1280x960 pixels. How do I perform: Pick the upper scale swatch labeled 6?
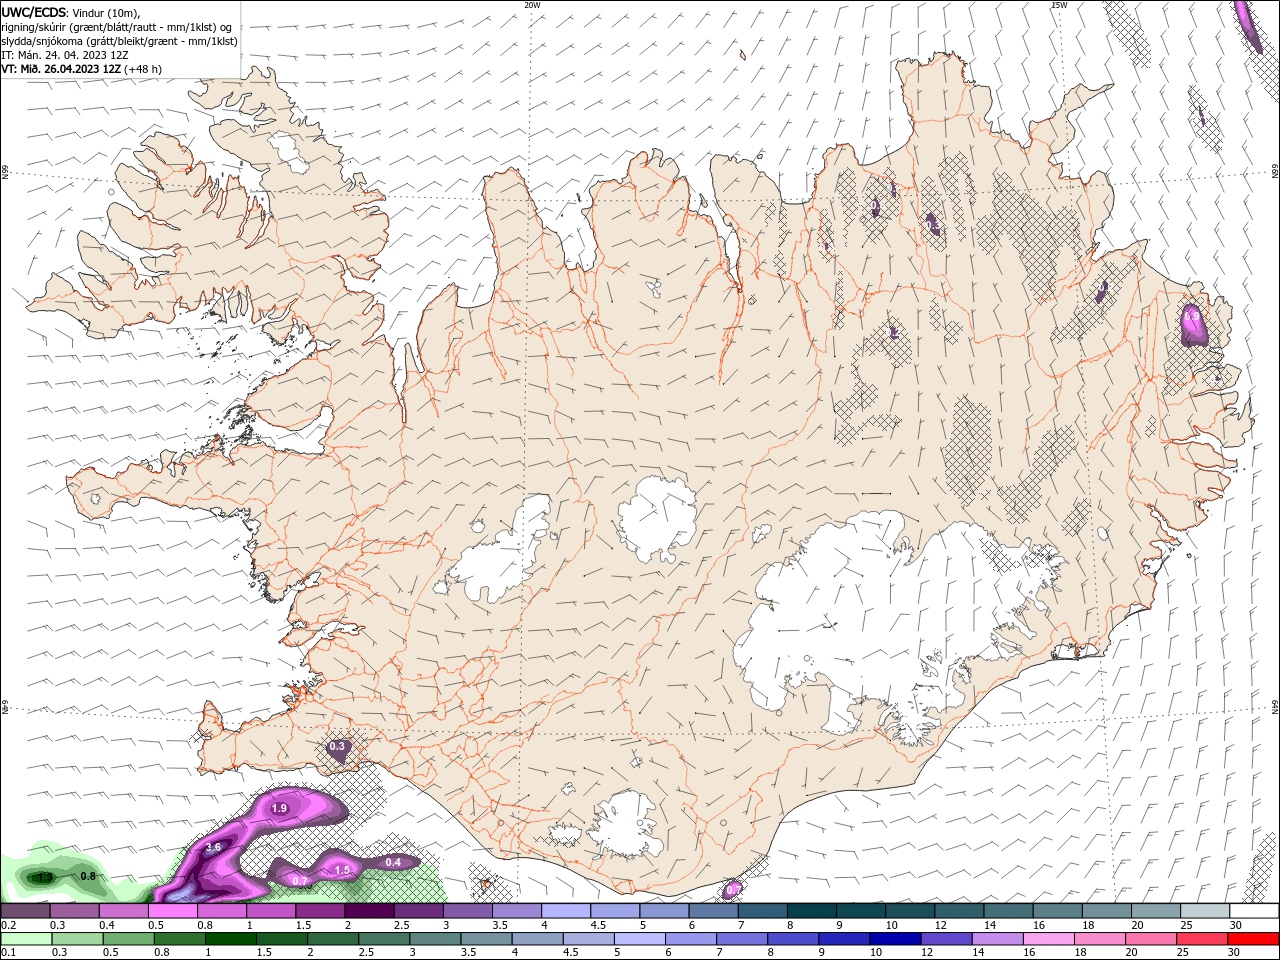(x=712, y=911)
